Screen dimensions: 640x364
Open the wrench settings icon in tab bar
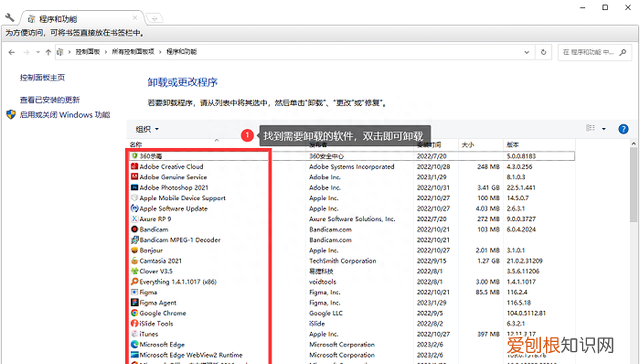point(10,17)
